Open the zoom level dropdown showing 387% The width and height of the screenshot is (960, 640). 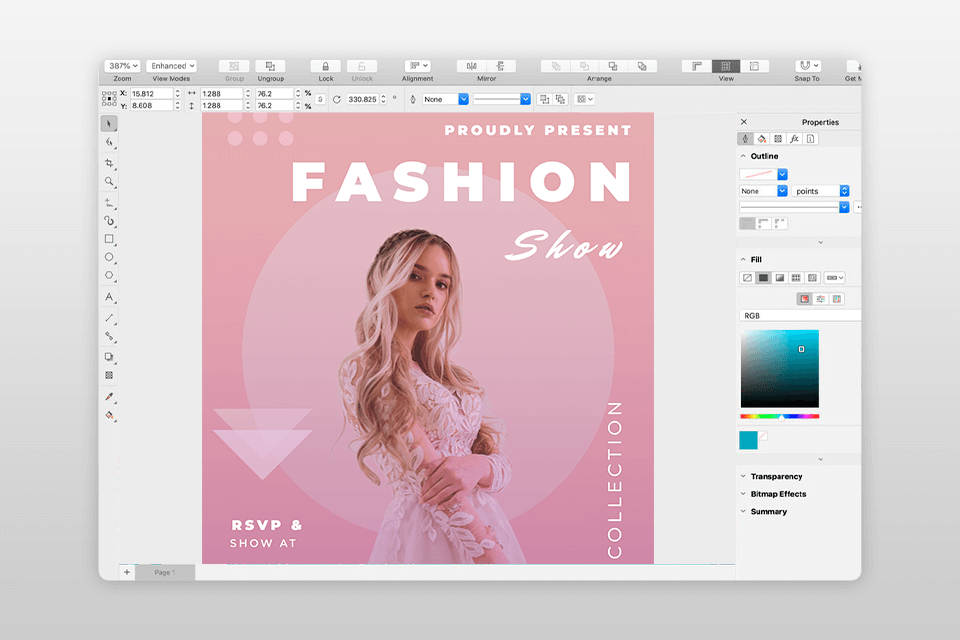(121, 65)
